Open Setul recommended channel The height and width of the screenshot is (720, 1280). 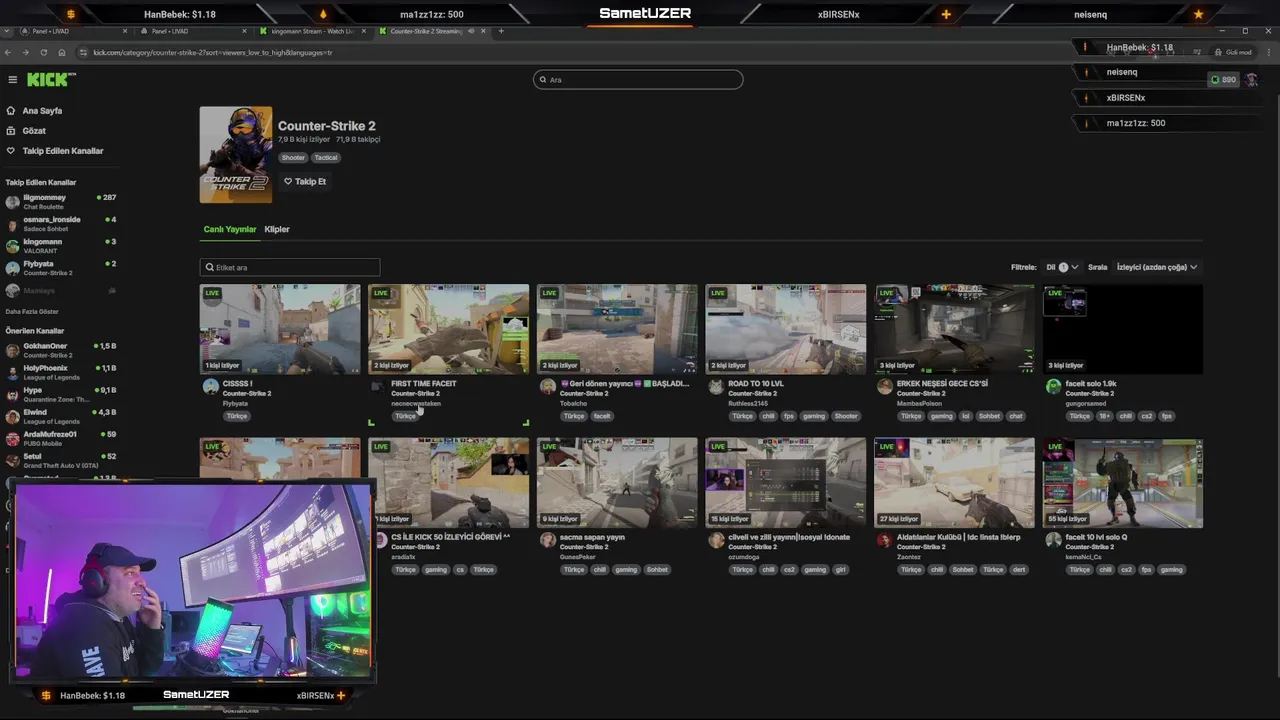tap(60, 459)
